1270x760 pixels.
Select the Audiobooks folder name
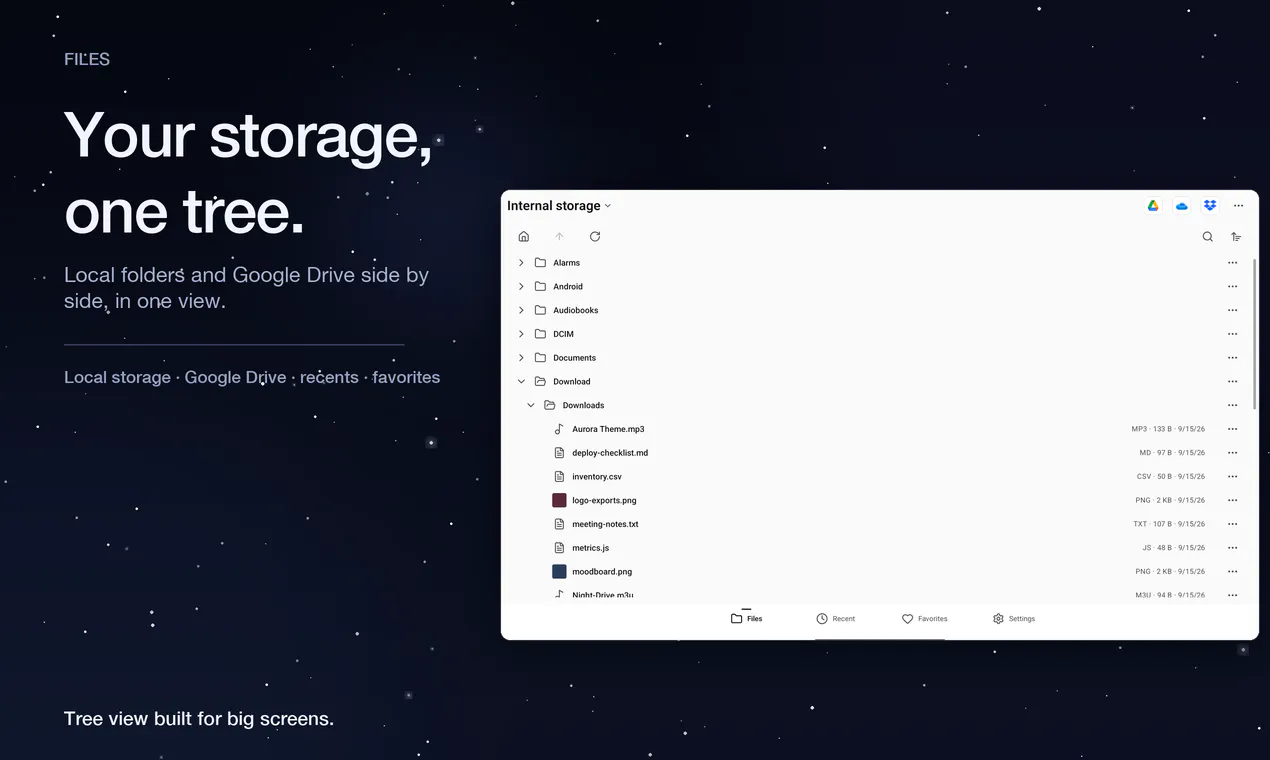[x=576, y=310]
